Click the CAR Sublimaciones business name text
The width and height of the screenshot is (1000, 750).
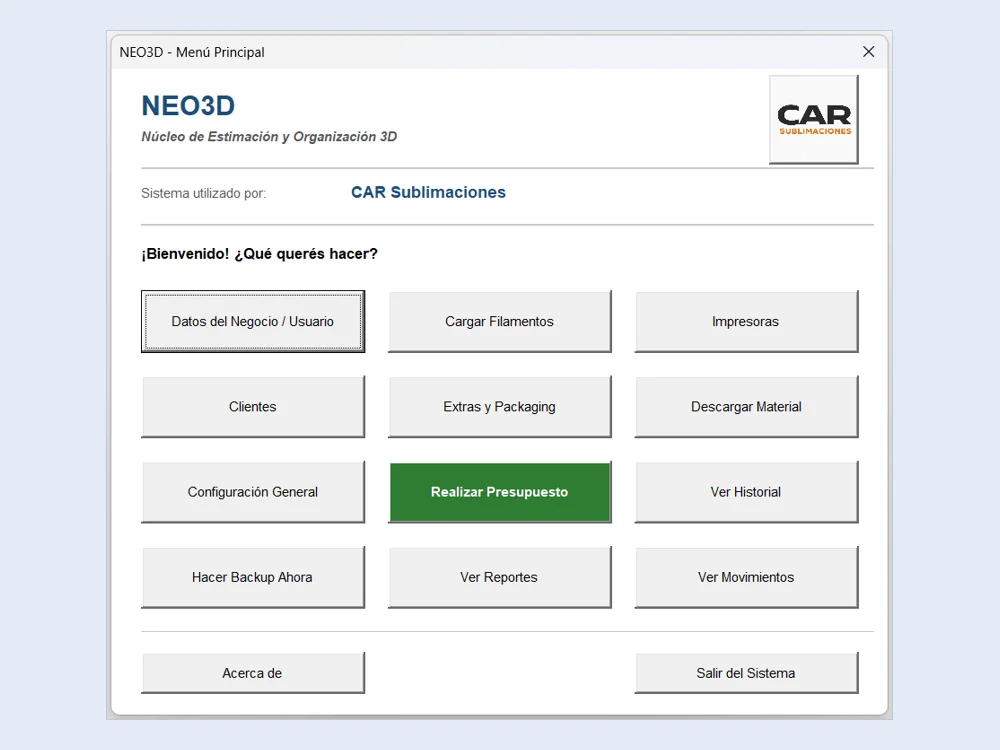[429, 192]
